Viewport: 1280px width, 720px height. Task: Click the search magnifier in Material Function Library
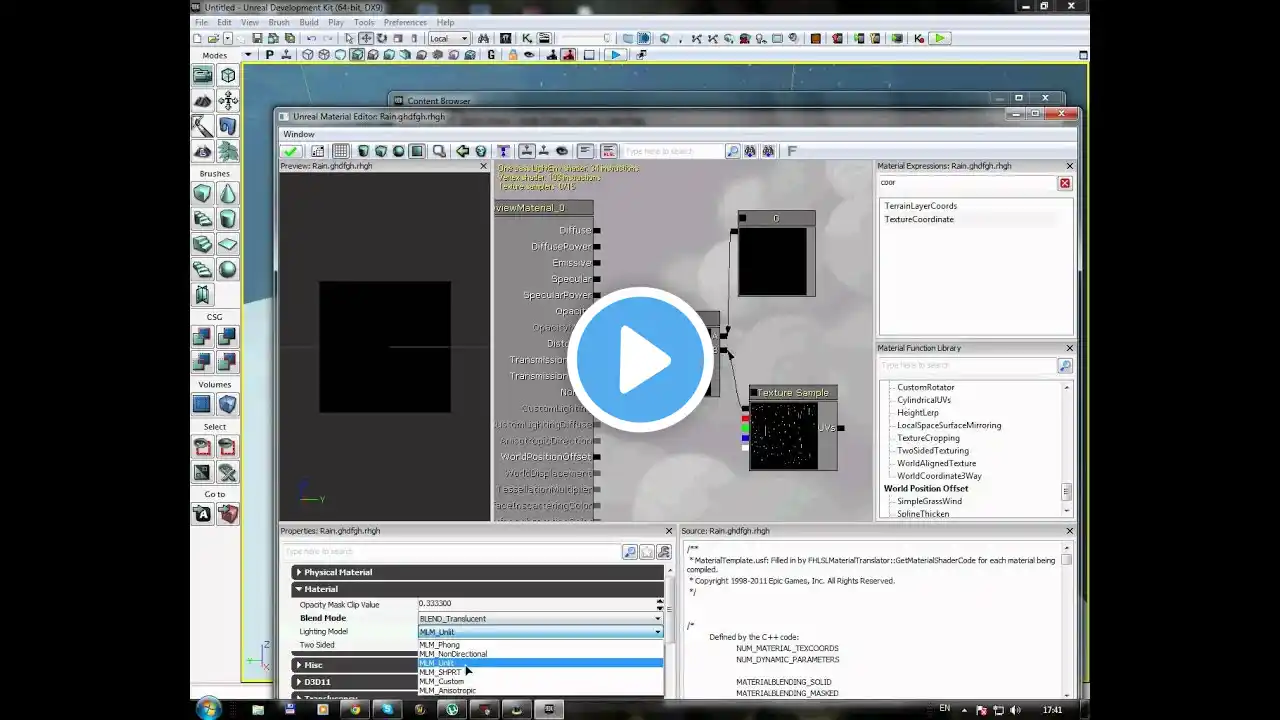1065,366
